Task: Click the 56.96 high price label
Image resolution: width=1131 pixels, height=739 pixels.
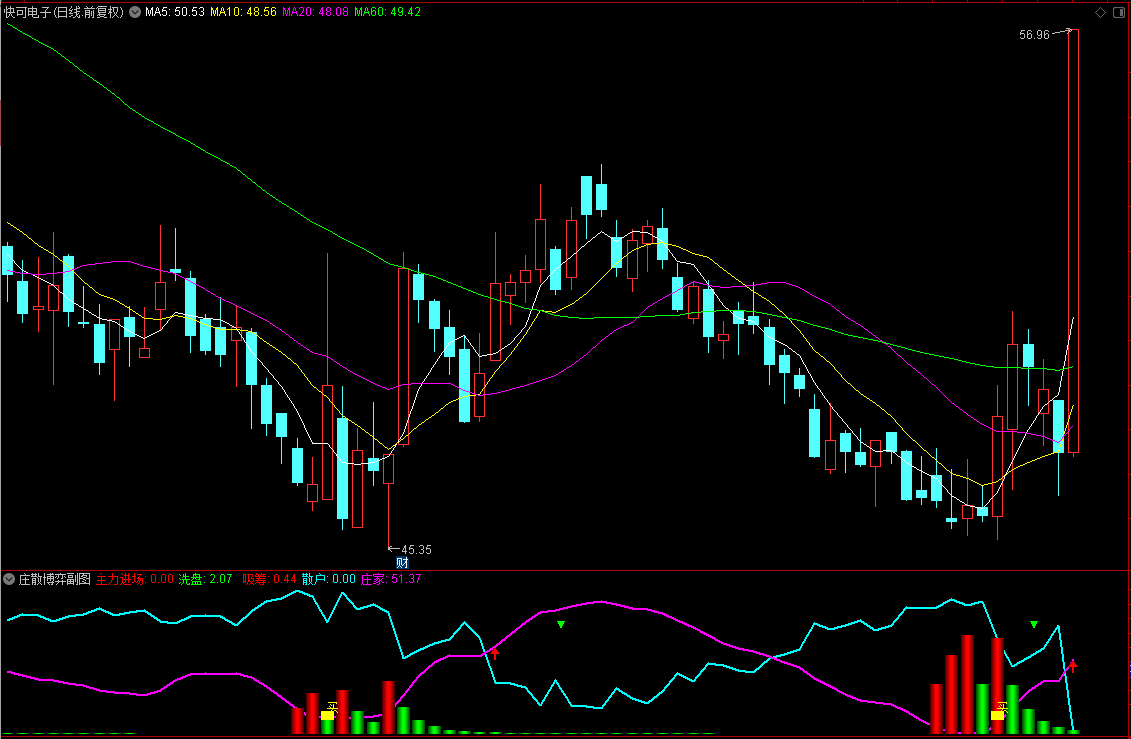Action: (1034, 35)
